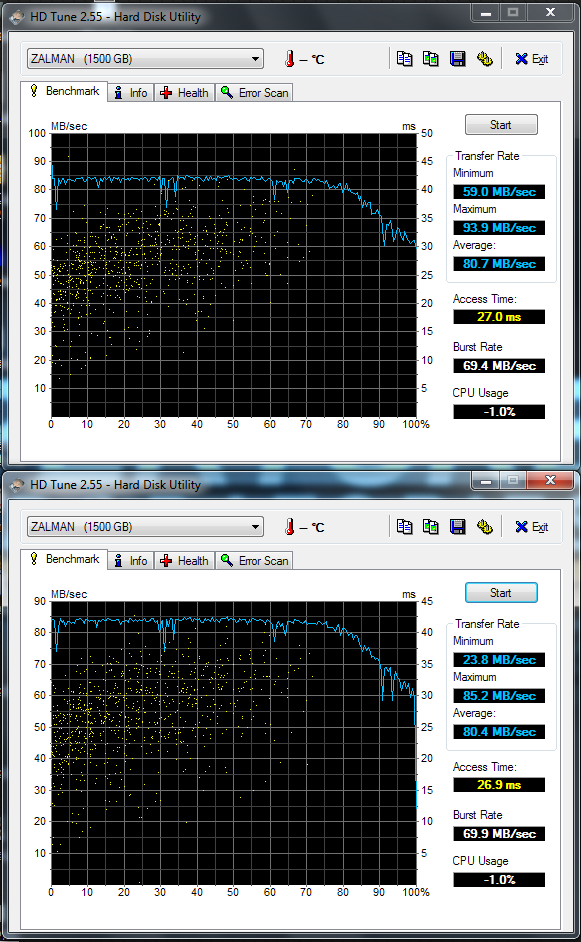The height and width of the screenshot is (942, 581).
Task: Open ZALMAN drive dropdown in bottom window
Action: [145, 527]
